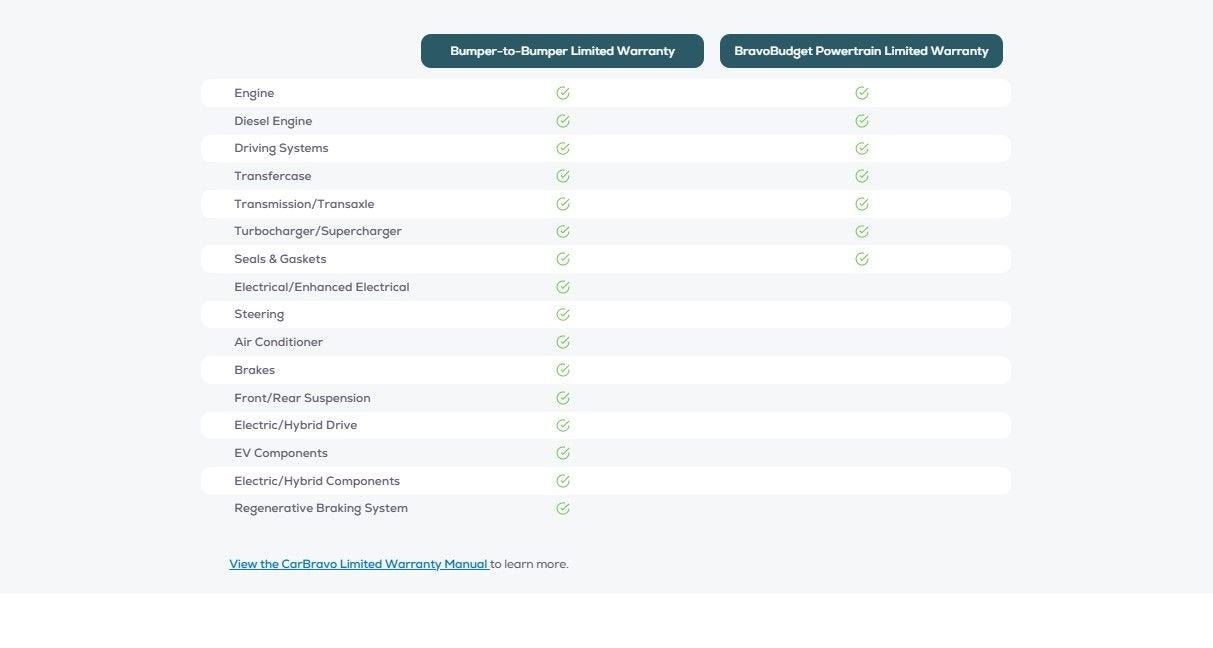
Task: Click checkmark icon in Electrical/Enhanced Electrical row
Action: 563,287
